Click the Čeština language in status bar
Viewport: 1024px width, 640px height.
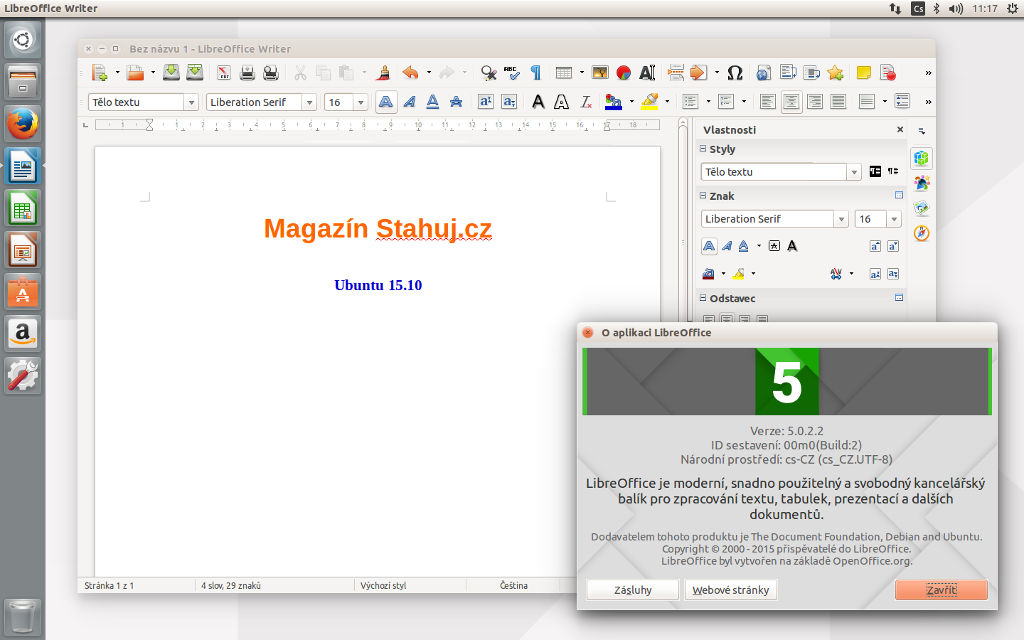pos(514,586)
